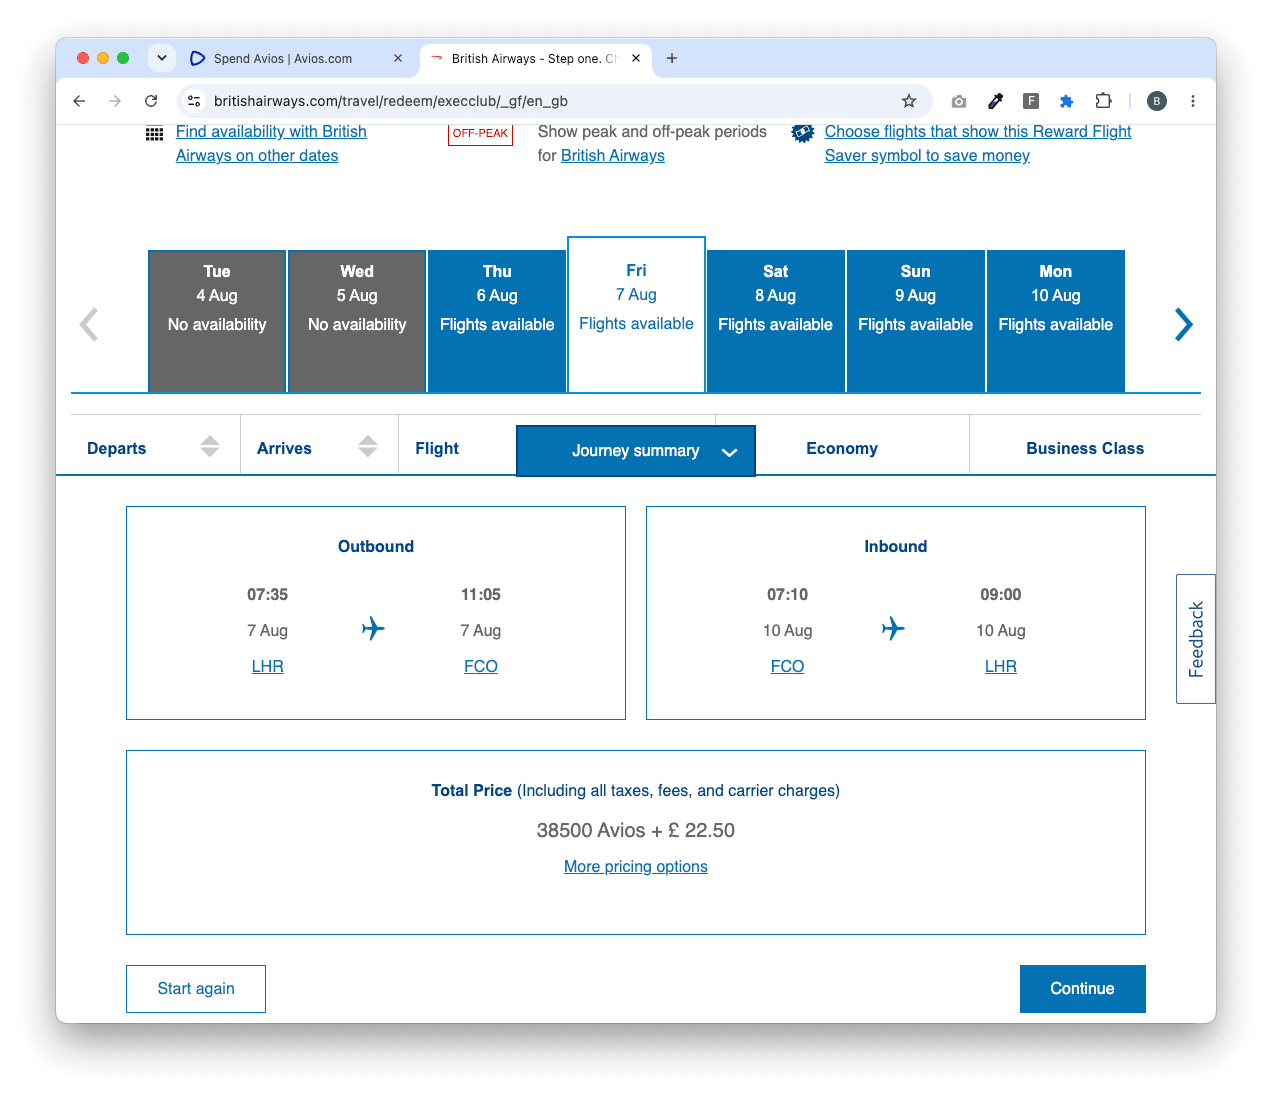Open Find availability on other dates link

click(x=271, y=144)
